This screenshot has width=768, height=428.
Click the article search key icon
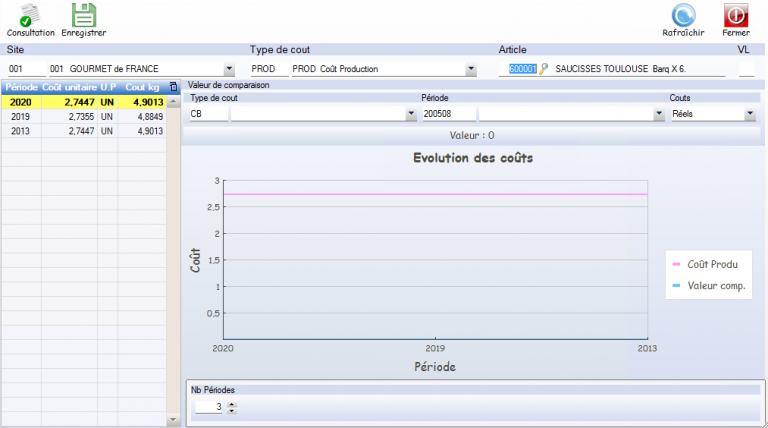click(544, 69)
